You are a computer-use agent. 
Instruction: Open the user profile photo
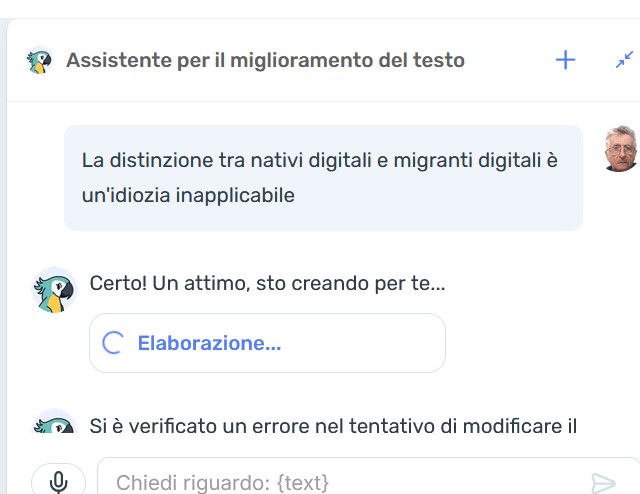coord(621,149)
